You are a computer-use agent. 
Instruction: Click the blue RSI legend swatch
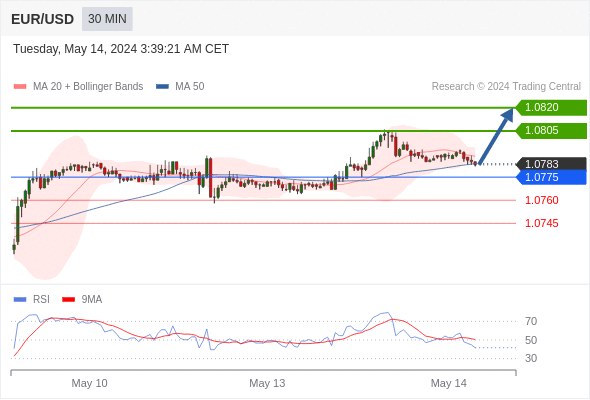(20, 300)
